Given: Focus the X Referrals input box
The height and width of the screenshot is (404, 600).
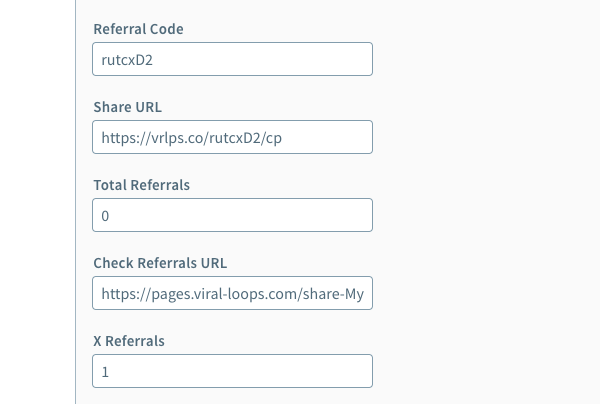Looking at the screenshot, I should click(232, 371).
